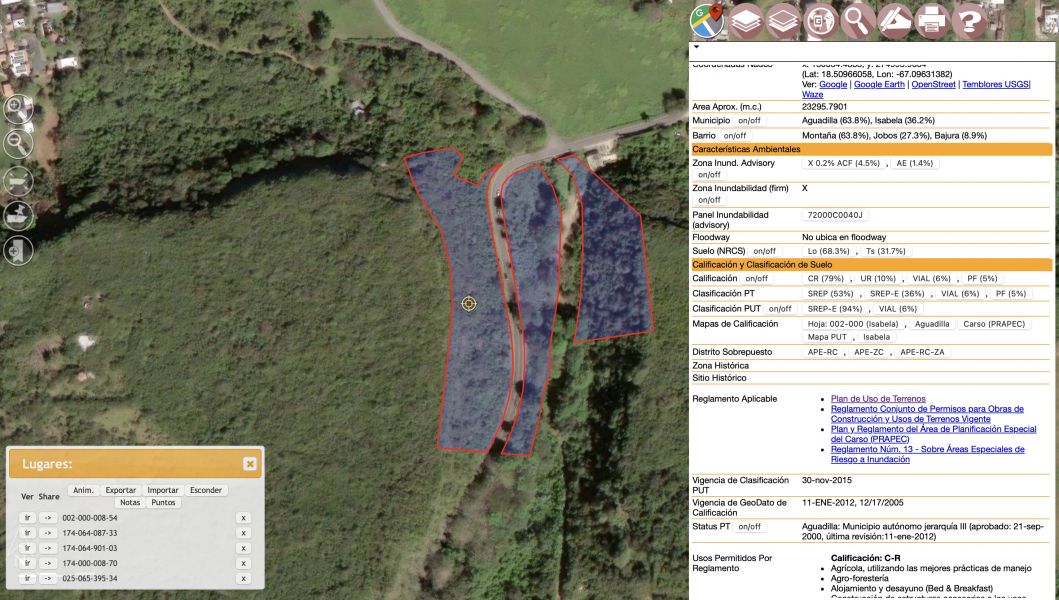Open the Google Maps view icon

[x=708, y=20]
